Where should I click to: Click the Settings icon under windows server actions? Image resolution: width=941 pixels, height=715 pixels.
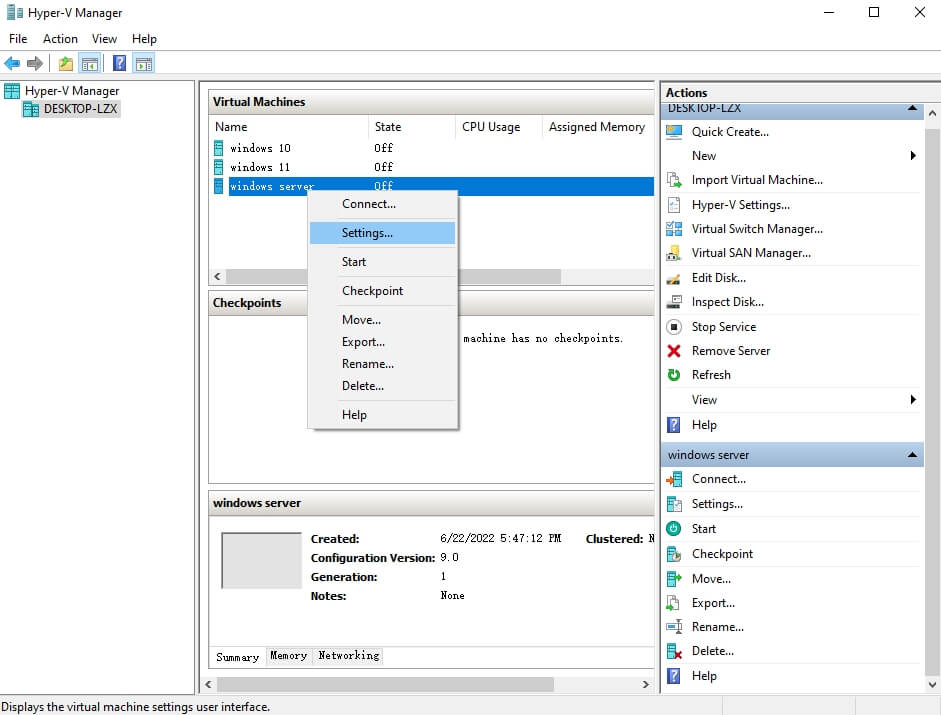674,504
